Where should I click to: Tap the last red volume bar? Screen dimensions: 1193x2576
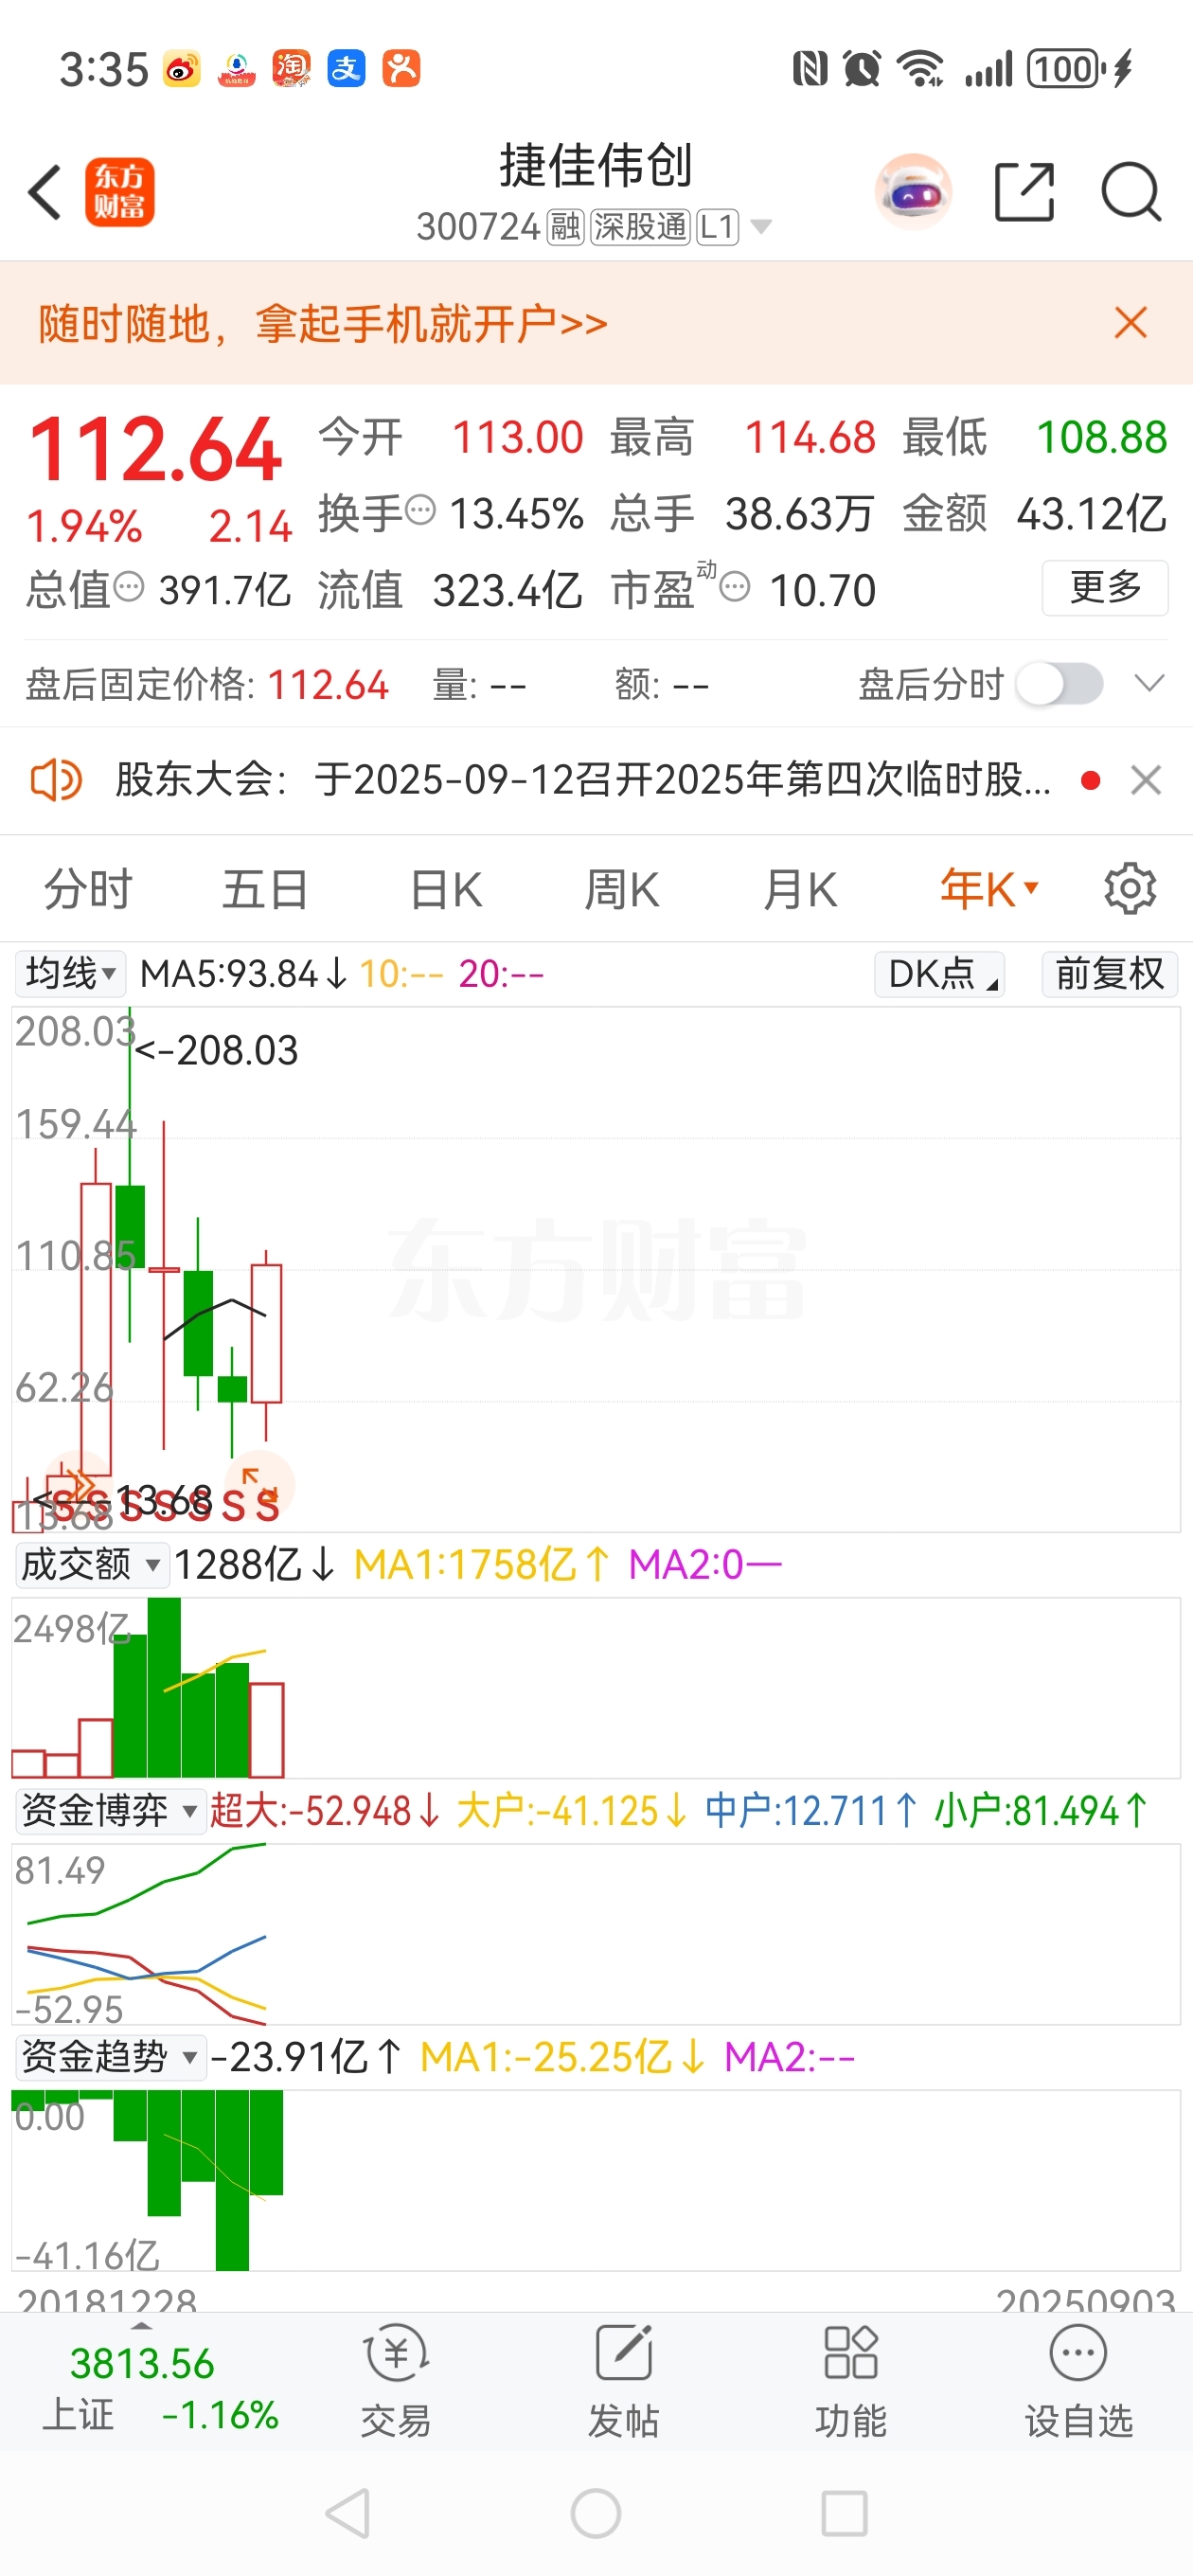[x=266, y=1729]
